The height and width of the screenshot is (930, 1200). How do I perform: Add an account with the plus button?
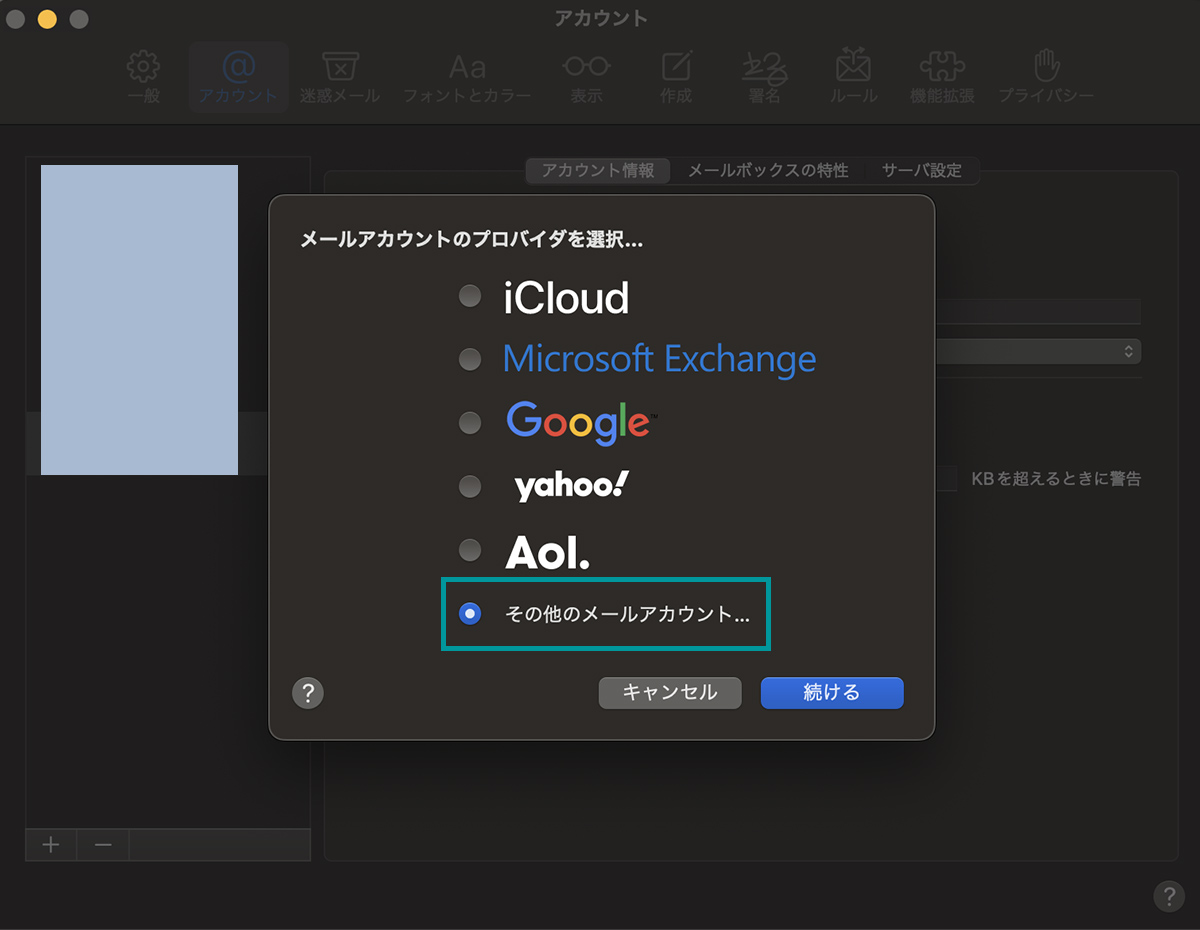pyautogui.click(x=51, y=844)
